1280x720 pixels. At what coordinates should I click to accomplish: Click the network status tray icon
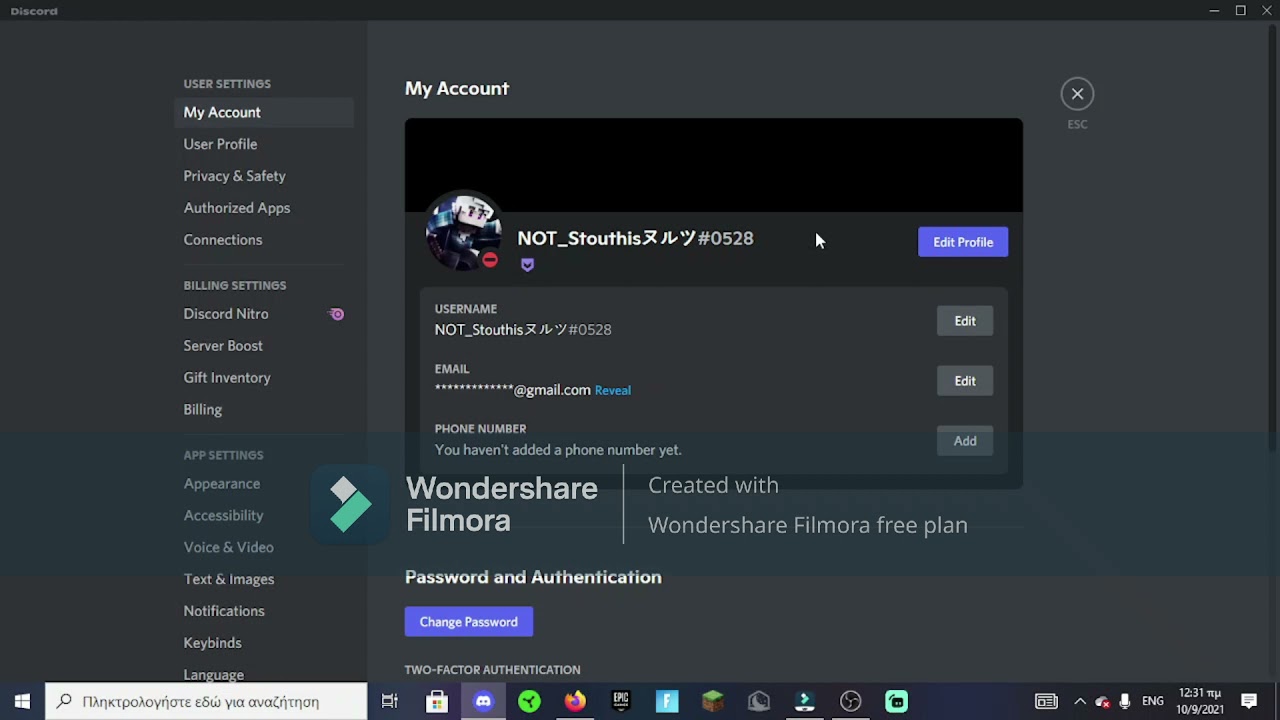[1102, 702]
